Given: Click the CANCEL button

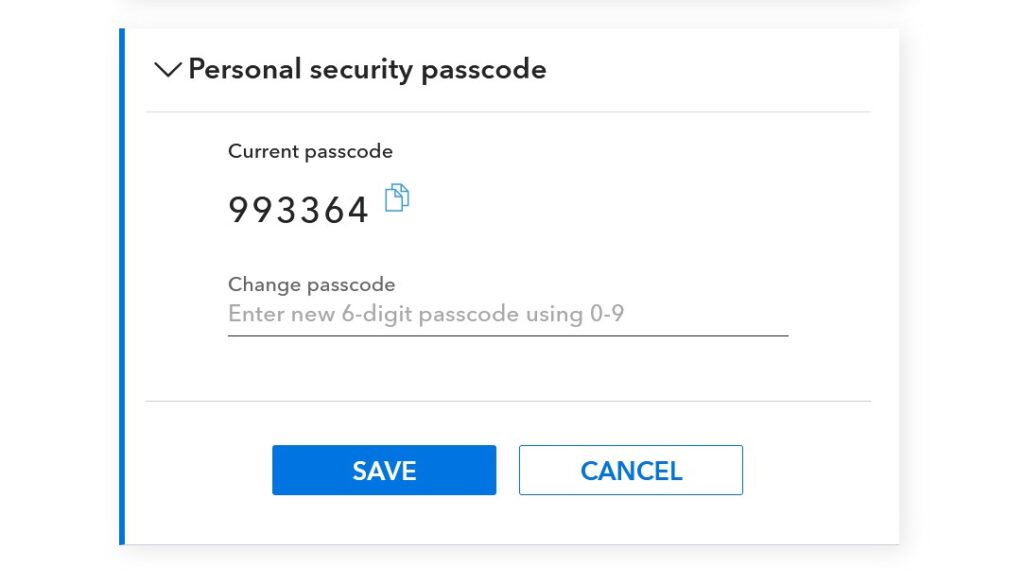Looking at the screenshot, I should 630,470.
